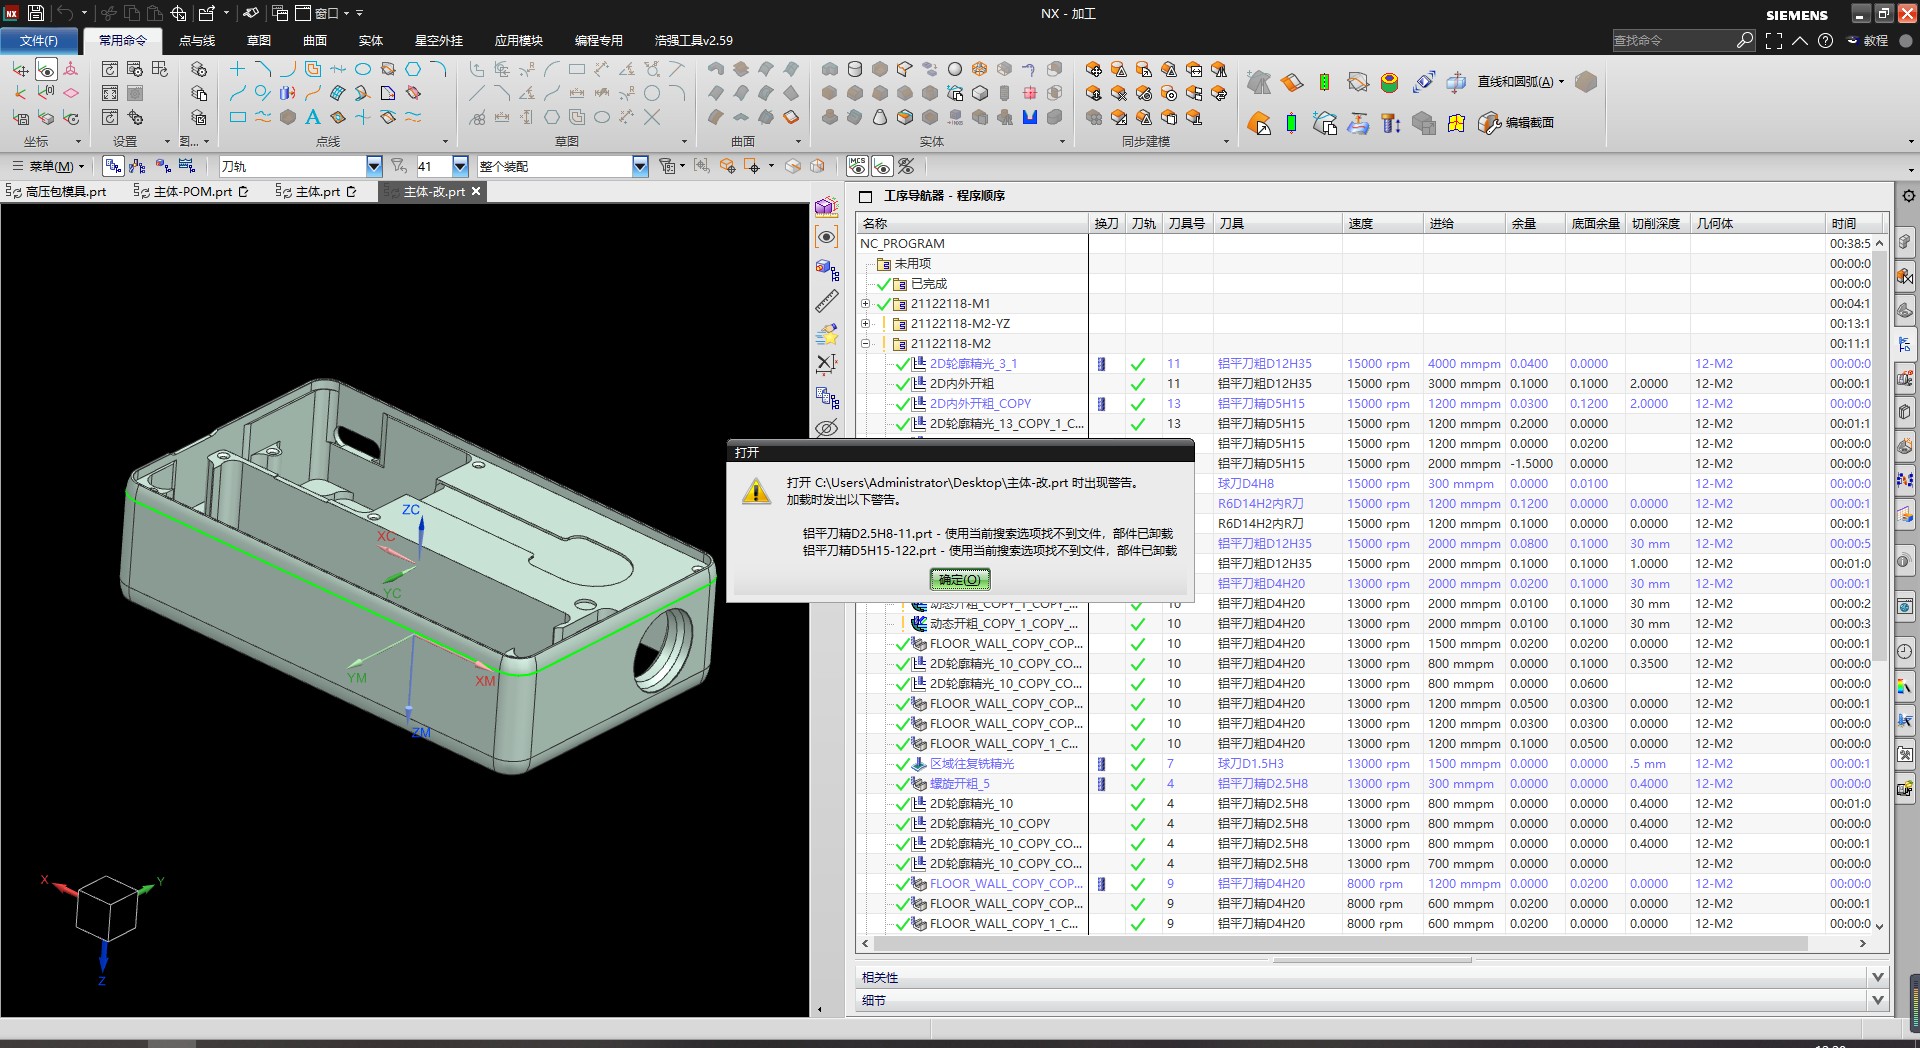Expand the 21122118-M1 program group
Screen dimensions: 1920x1048
(x=865, y=303)
